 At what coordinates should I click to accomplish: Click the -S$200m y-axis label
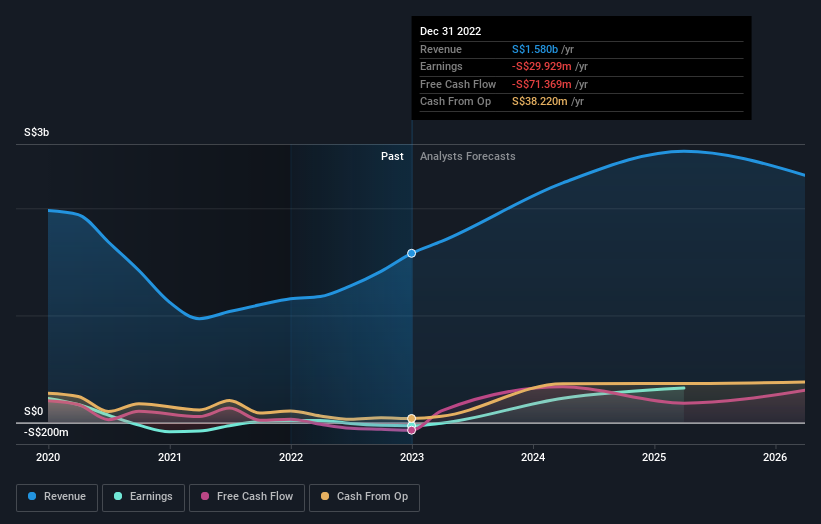[46, 432]
